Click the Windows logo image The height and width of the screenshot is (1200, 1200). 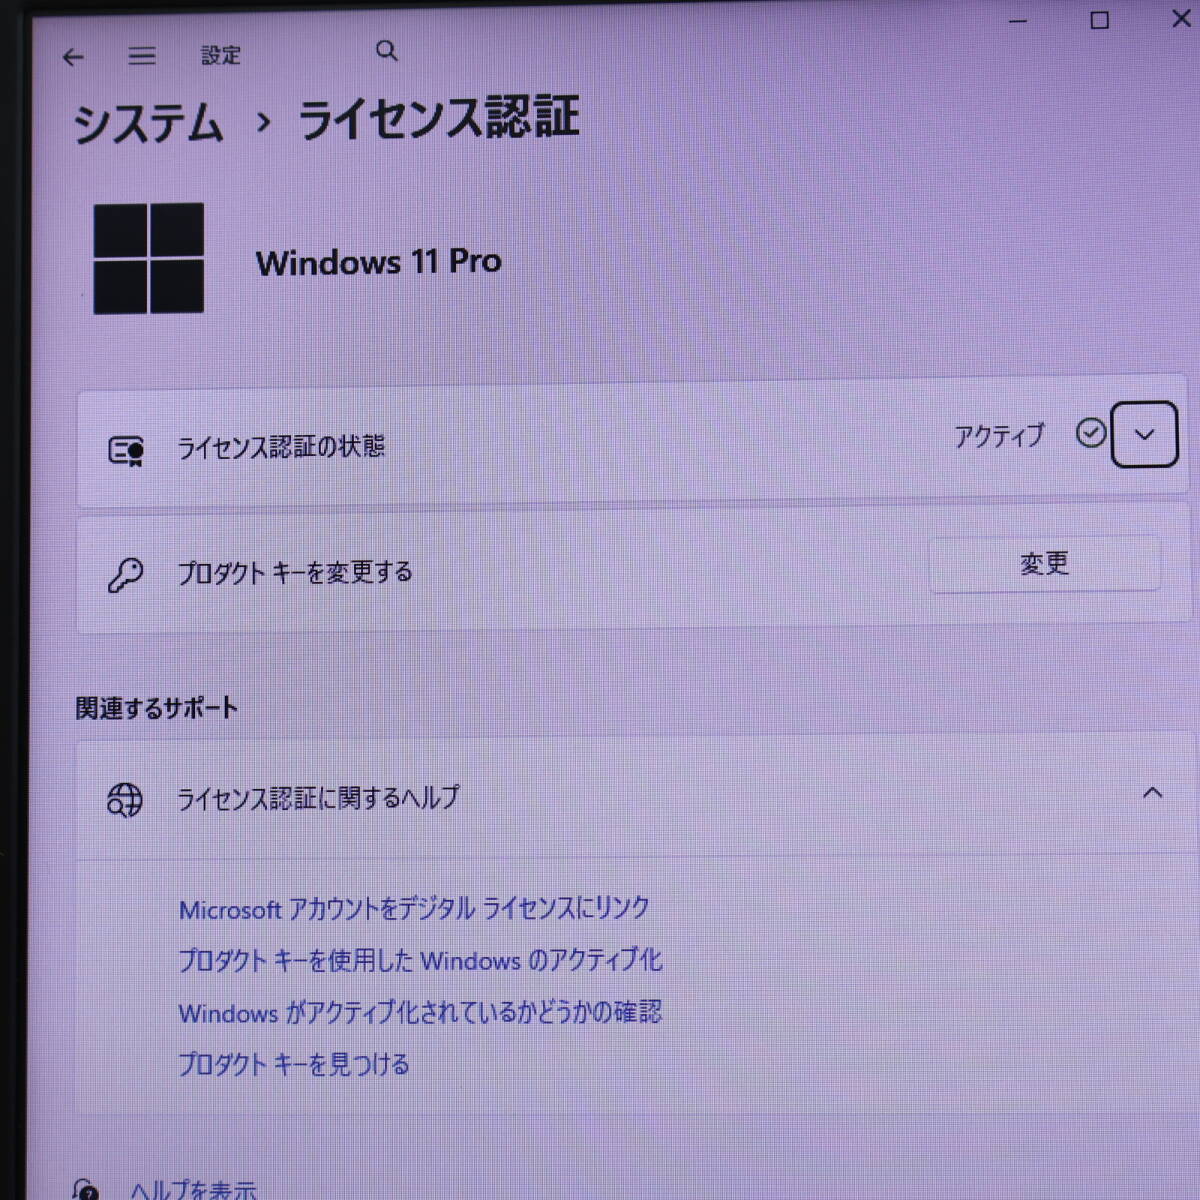(149, 259)
